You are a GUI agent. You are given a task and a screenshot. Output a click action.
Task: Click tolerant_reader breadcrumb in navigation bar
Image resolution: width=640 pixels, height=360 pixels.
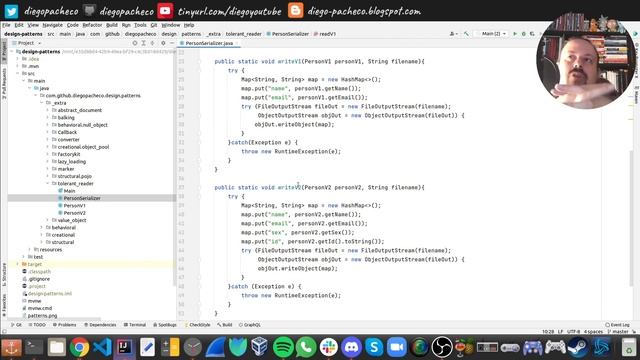click(243, 34)
